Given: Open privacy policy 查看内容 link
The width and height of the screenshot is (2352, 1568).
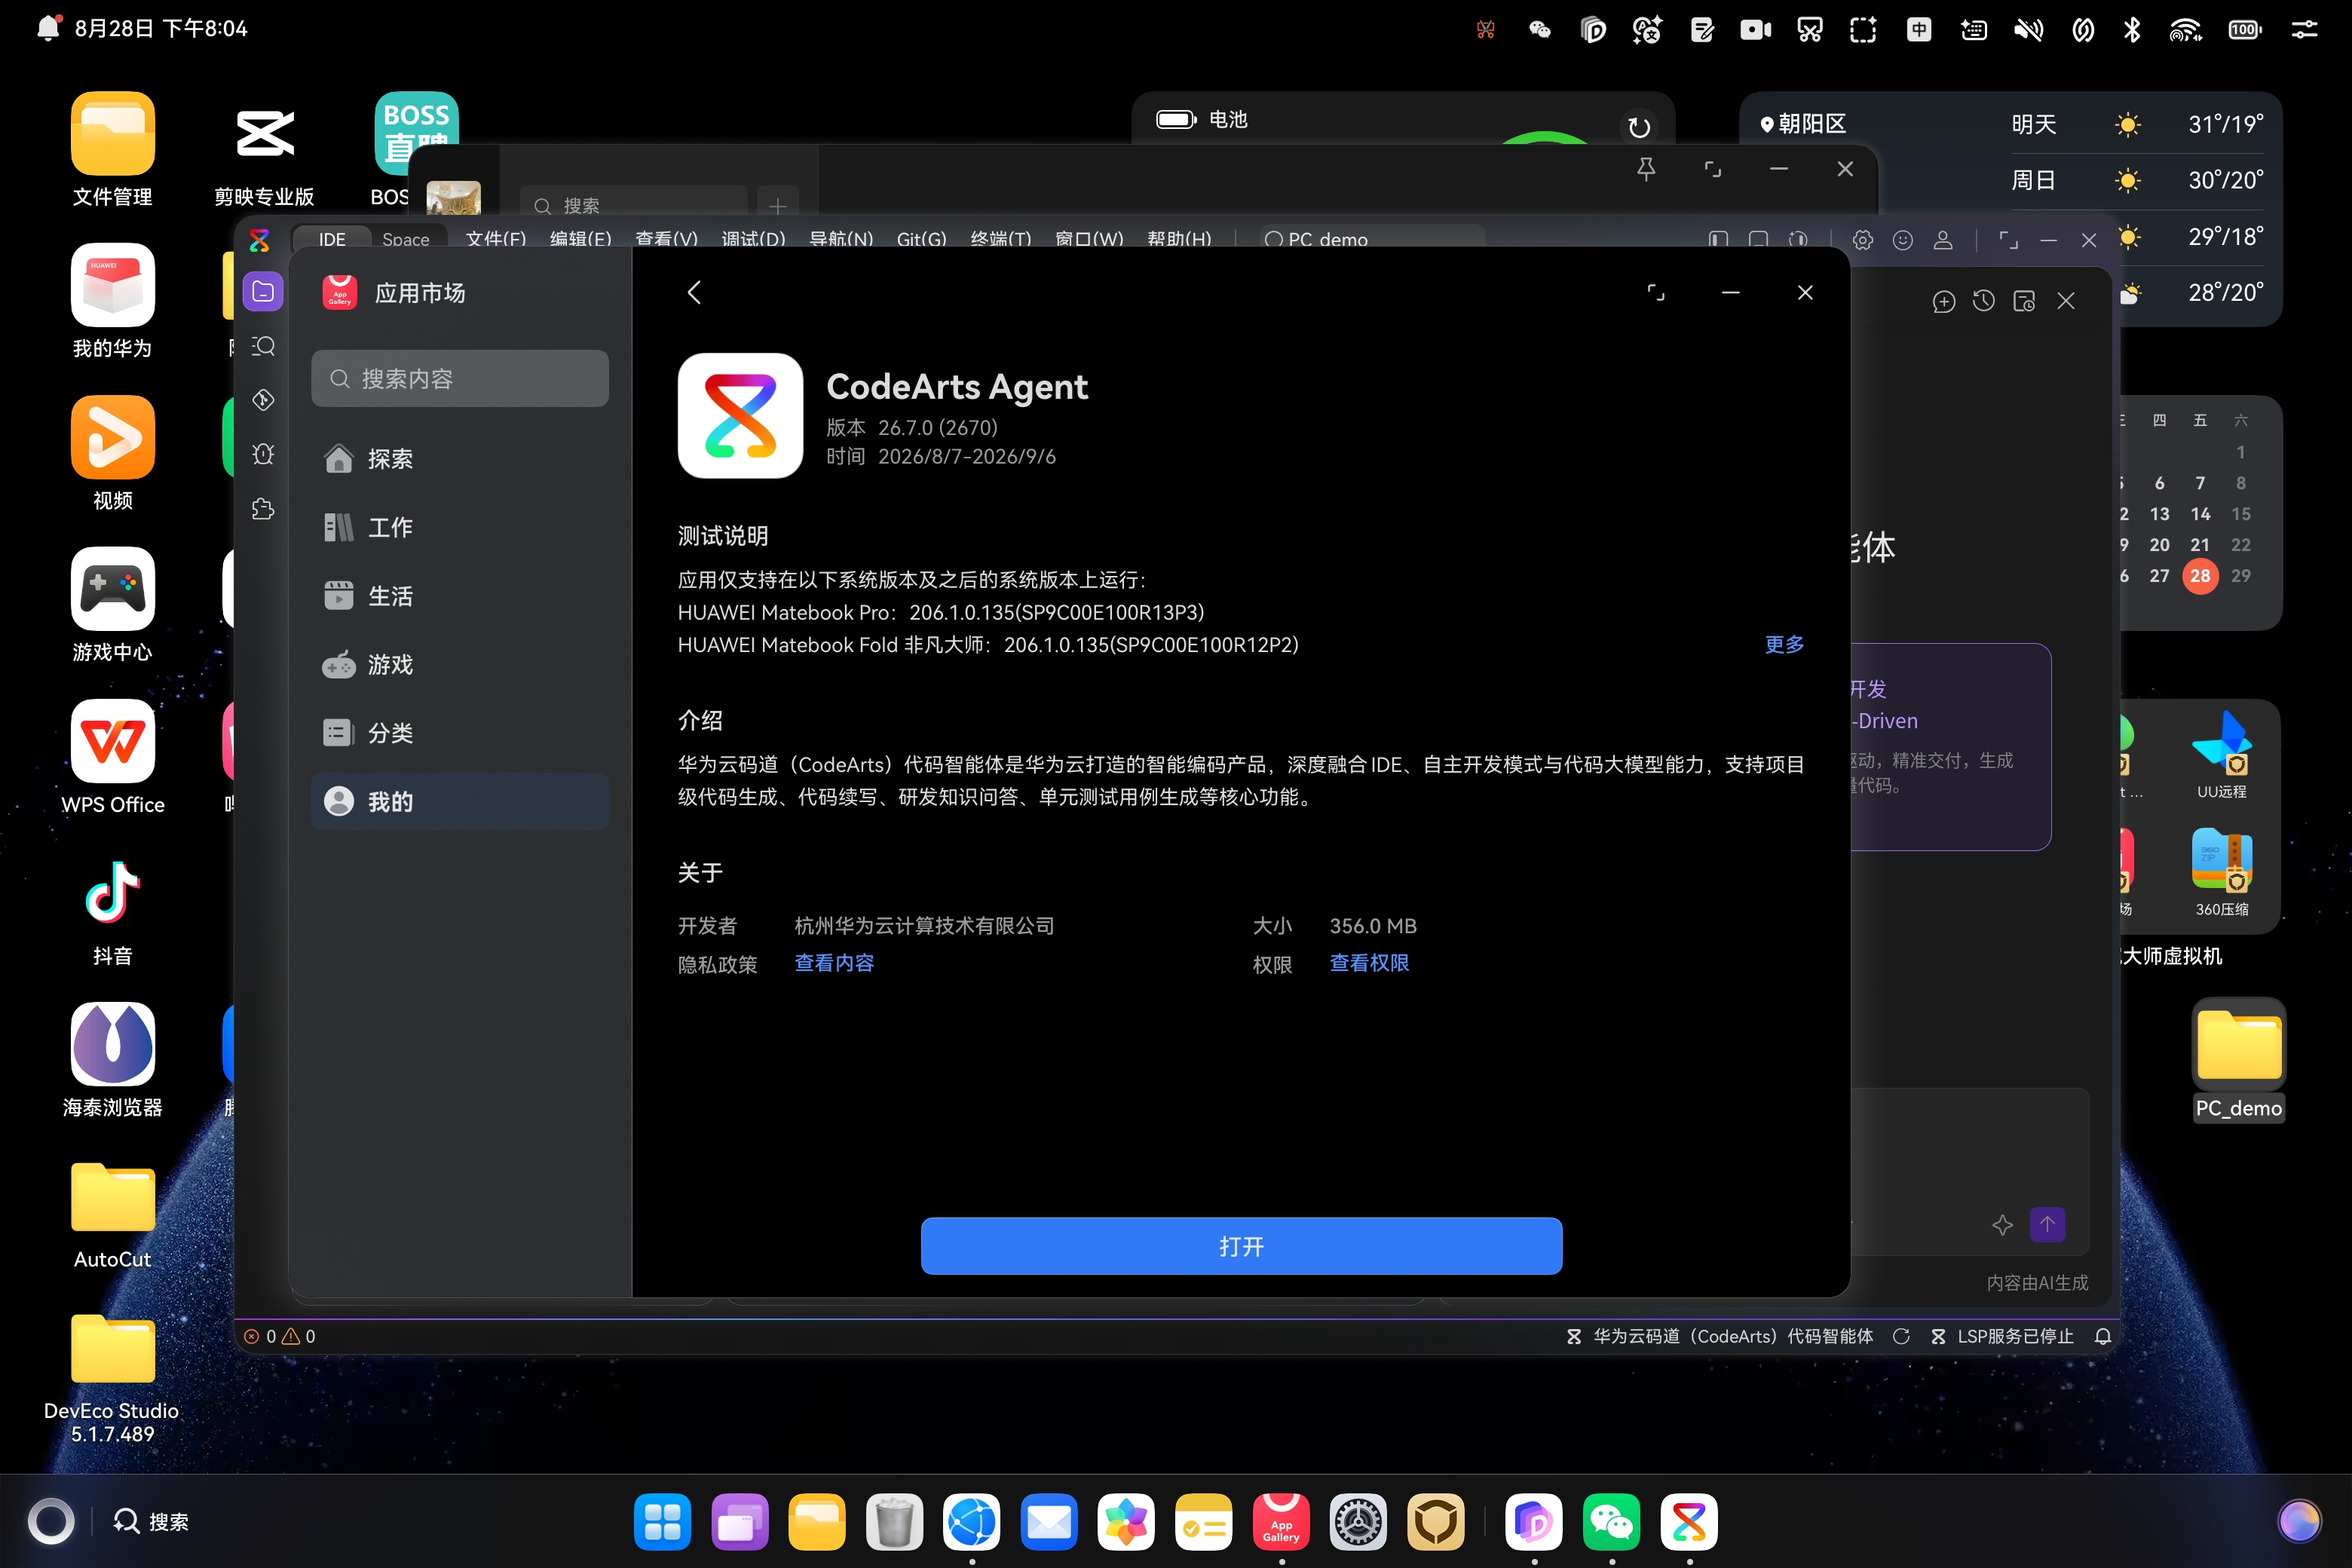Looking at the screenshot, I should [834, 963].
